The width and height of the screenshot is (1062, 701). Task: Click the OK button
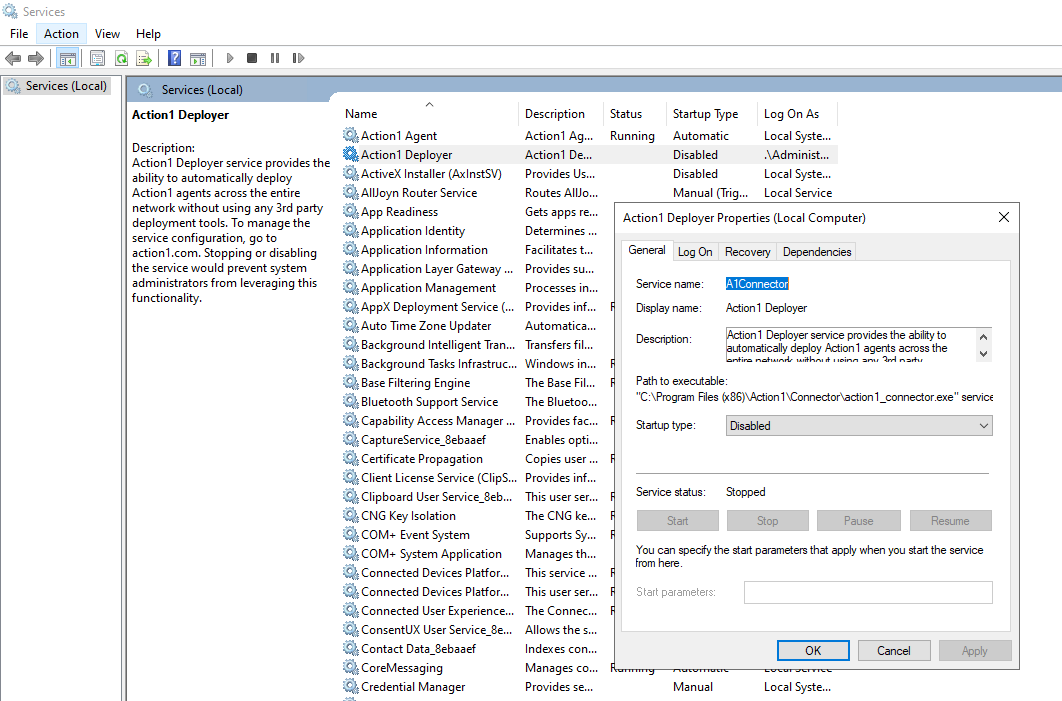tap(813, 650)
